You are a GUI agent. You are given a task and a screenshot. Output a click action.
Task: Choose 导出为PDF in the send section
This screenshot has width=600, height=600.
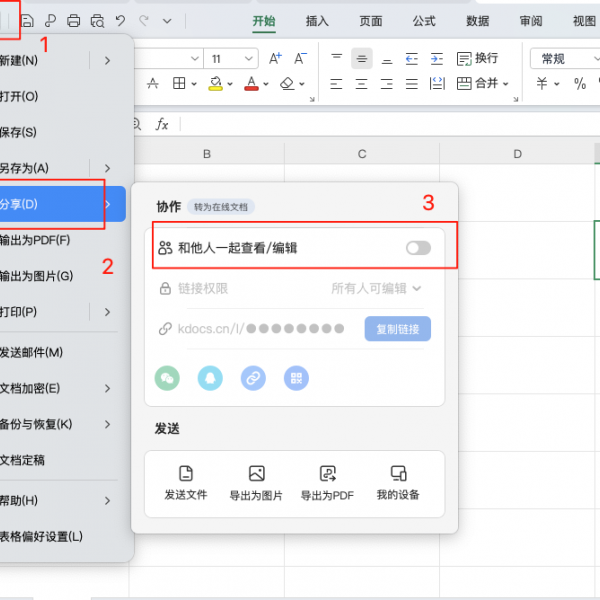pos(326,482)
